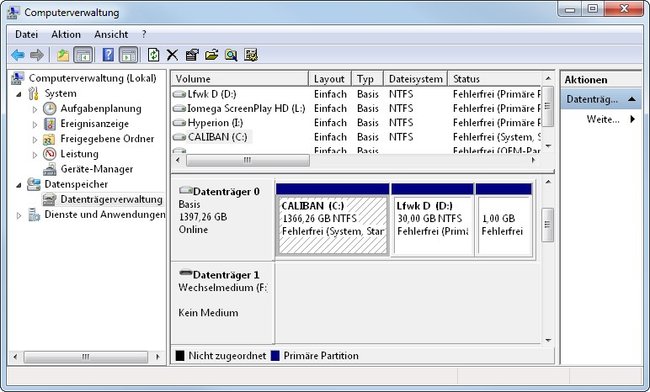Select Geräte-Manager in the tree
The image size is (650, 392).
pyautogui.click(x=97, y=169)
